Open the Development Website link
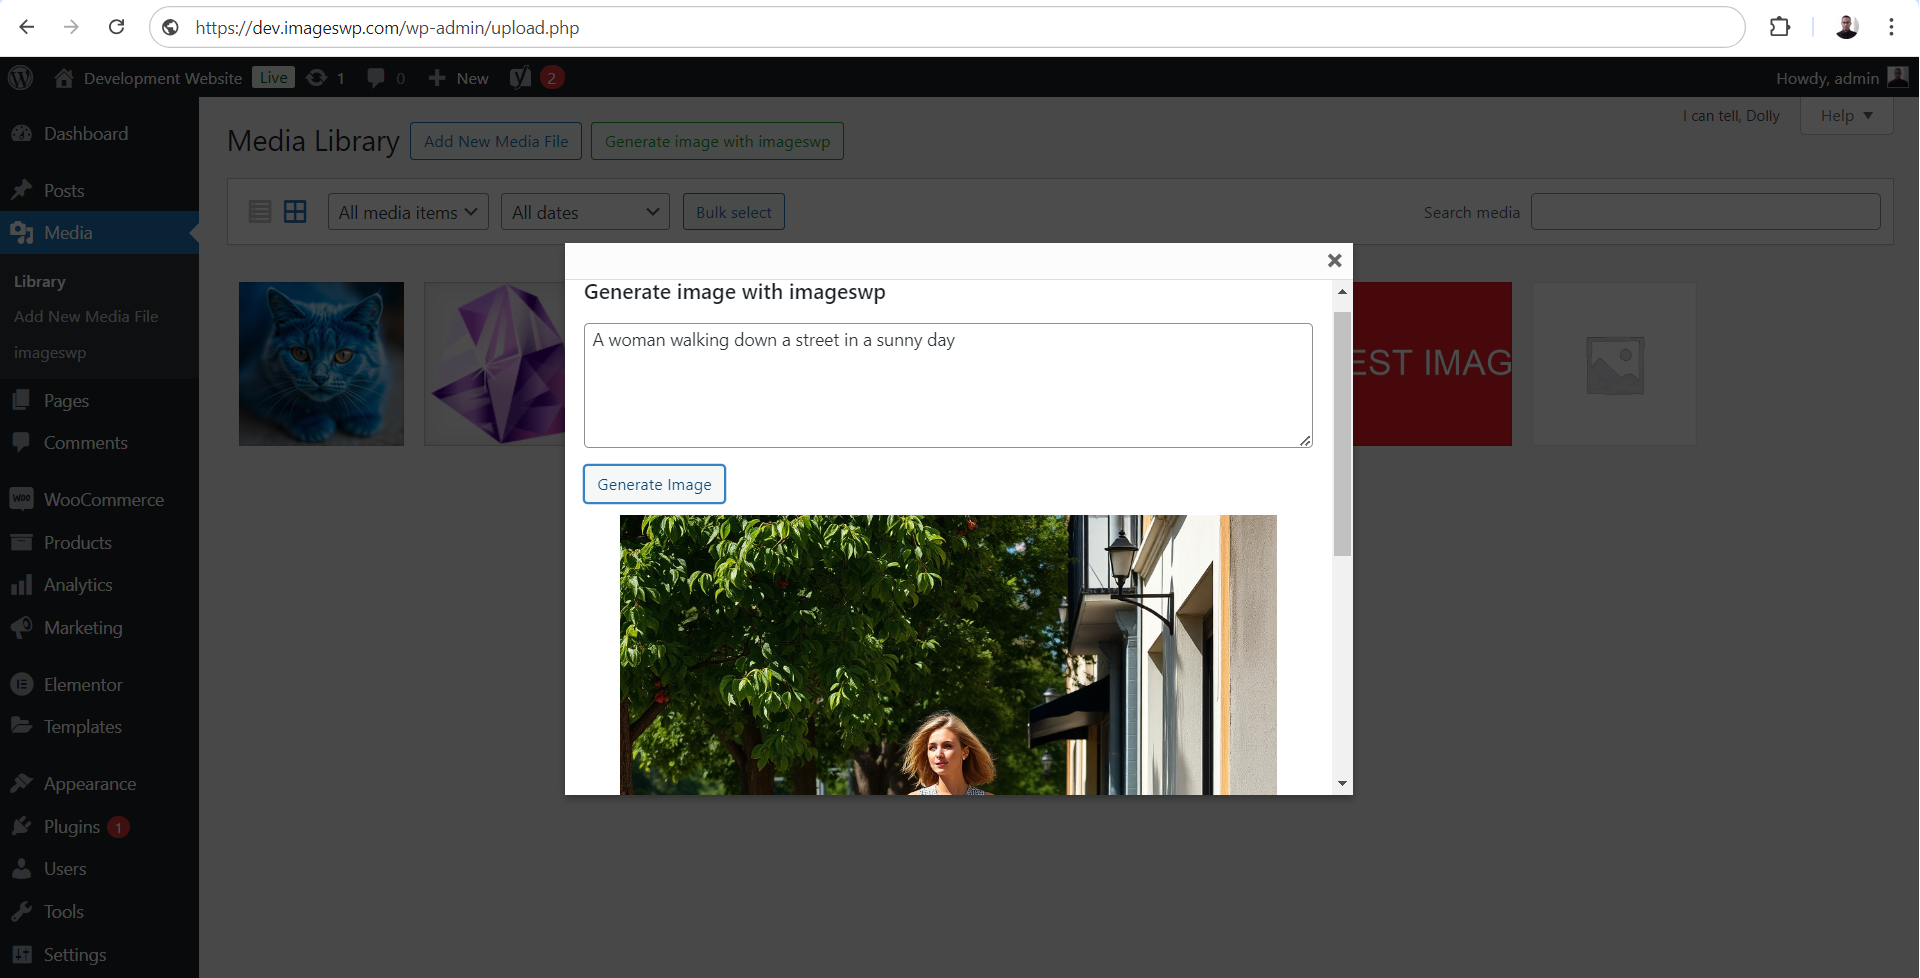Screen dimensions: 1920x978 [163, 78]
